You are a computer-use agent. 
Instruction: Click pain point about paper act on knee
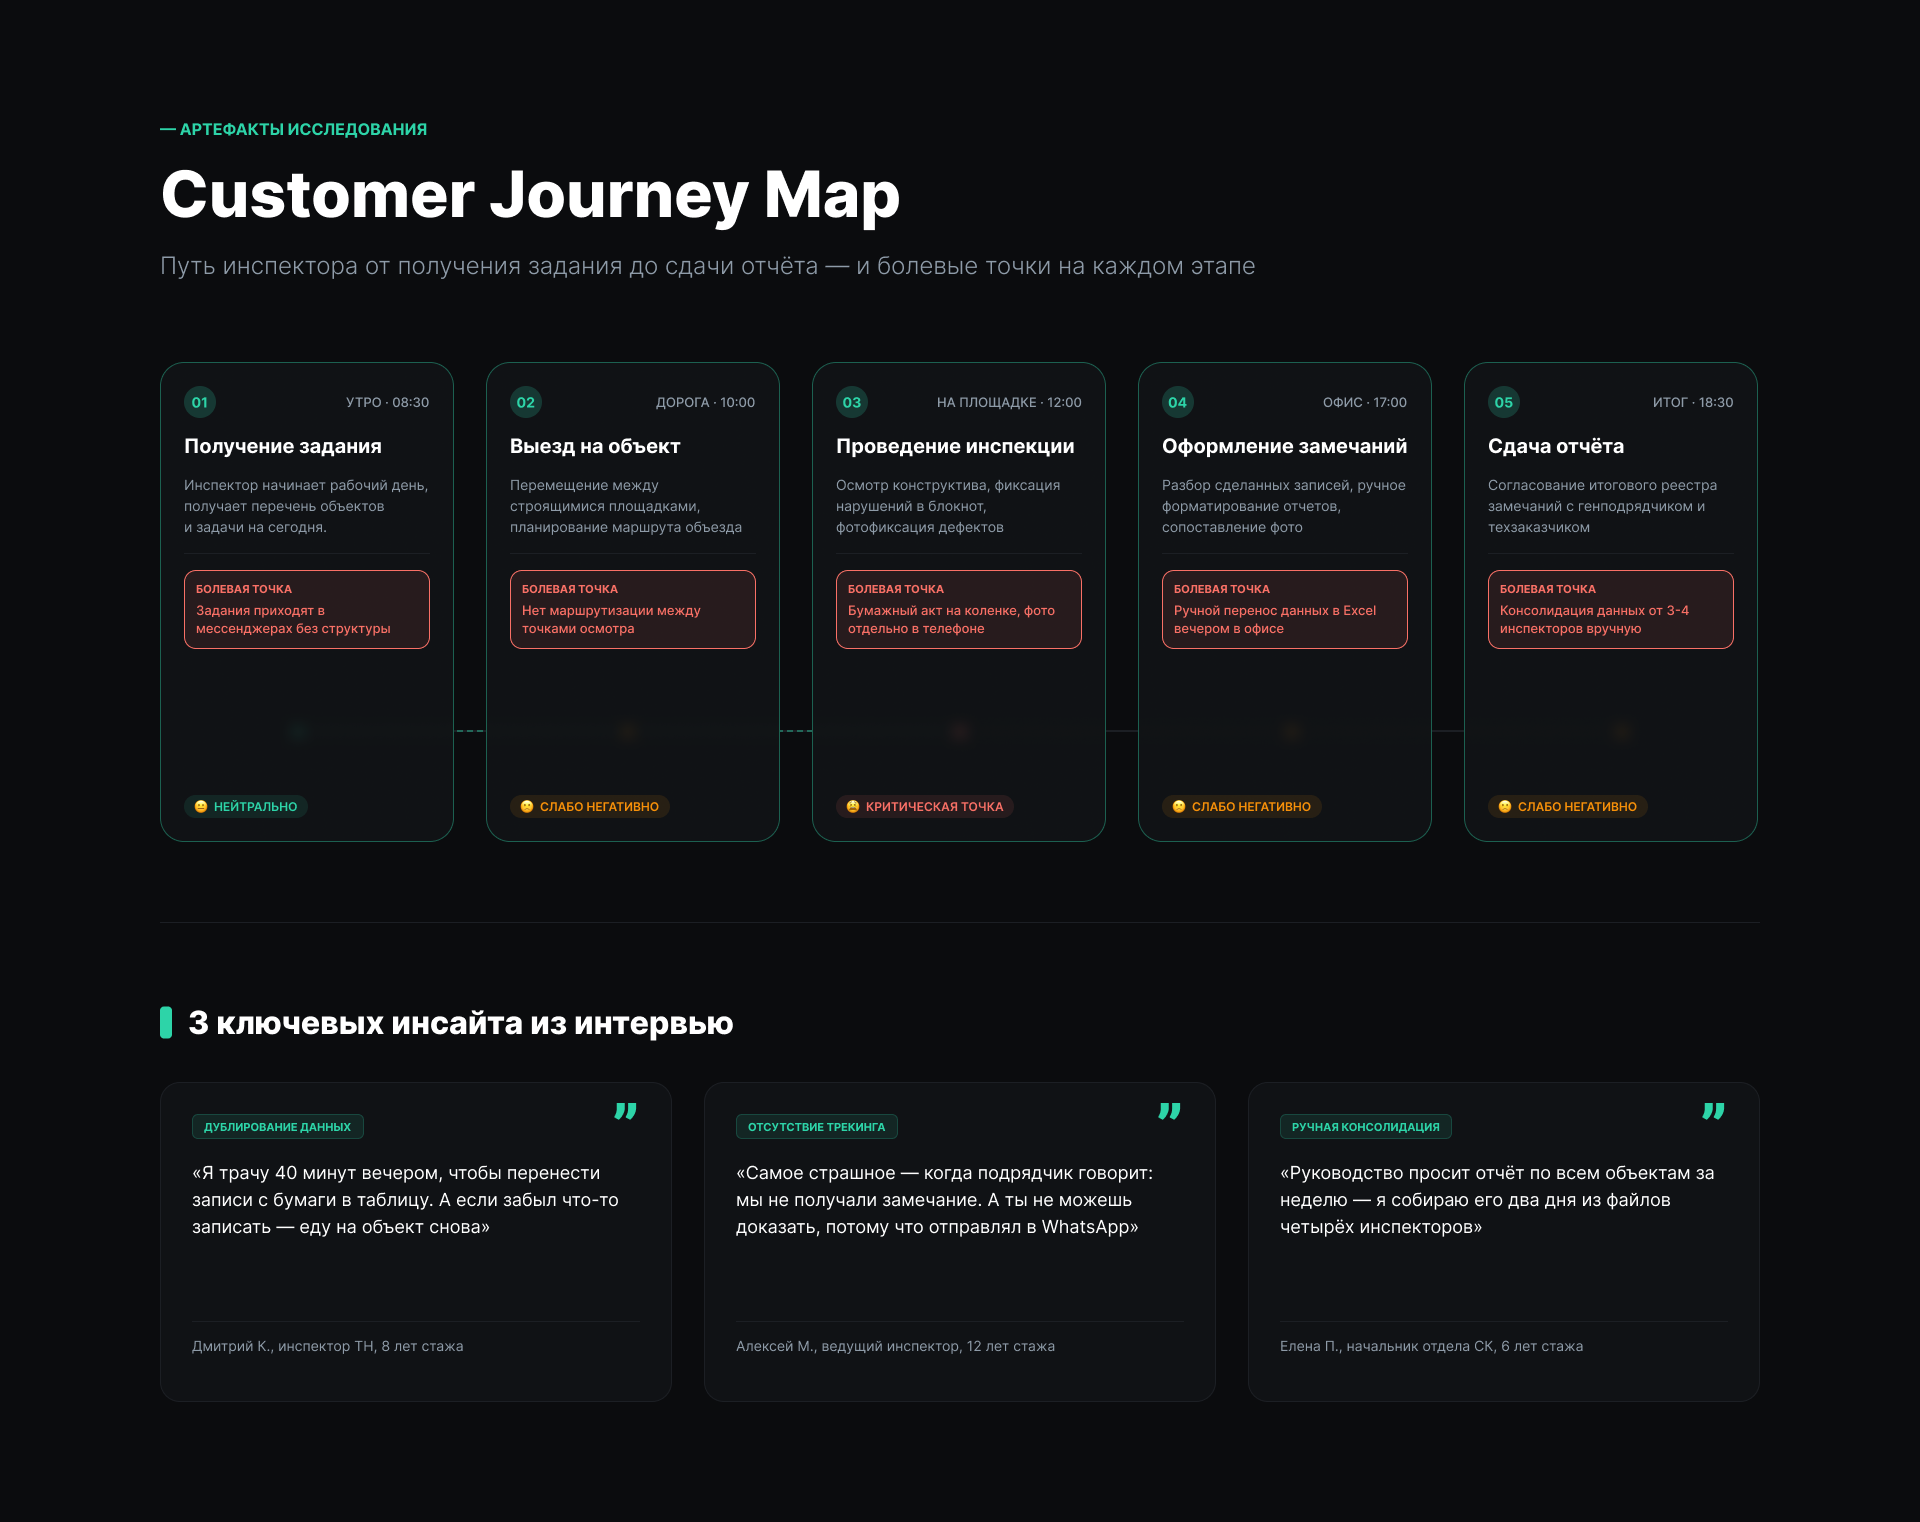pos(959,609)
